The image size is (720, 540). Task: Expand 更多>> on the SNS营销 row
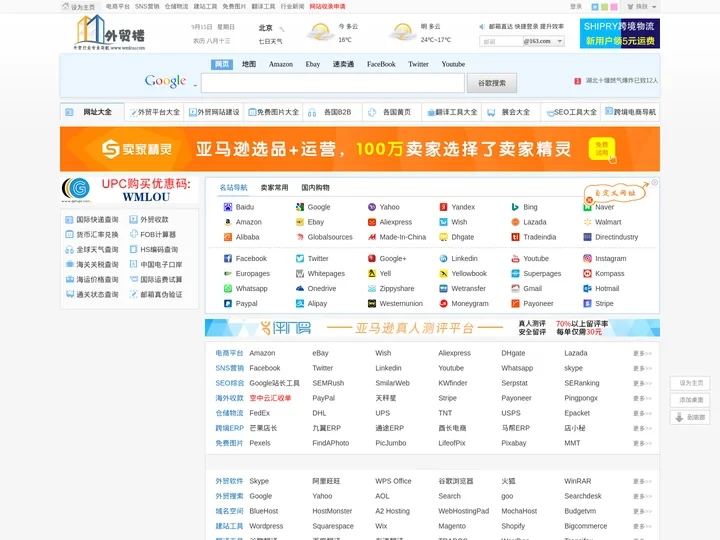pos(642,368)
